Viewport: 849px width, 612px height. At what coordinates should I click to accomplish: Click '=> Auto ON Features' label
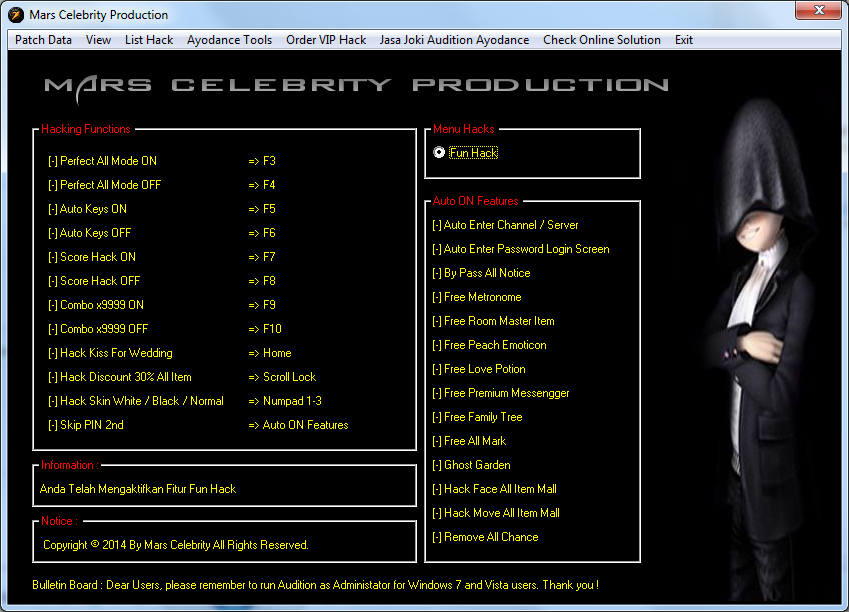point(298,425)
